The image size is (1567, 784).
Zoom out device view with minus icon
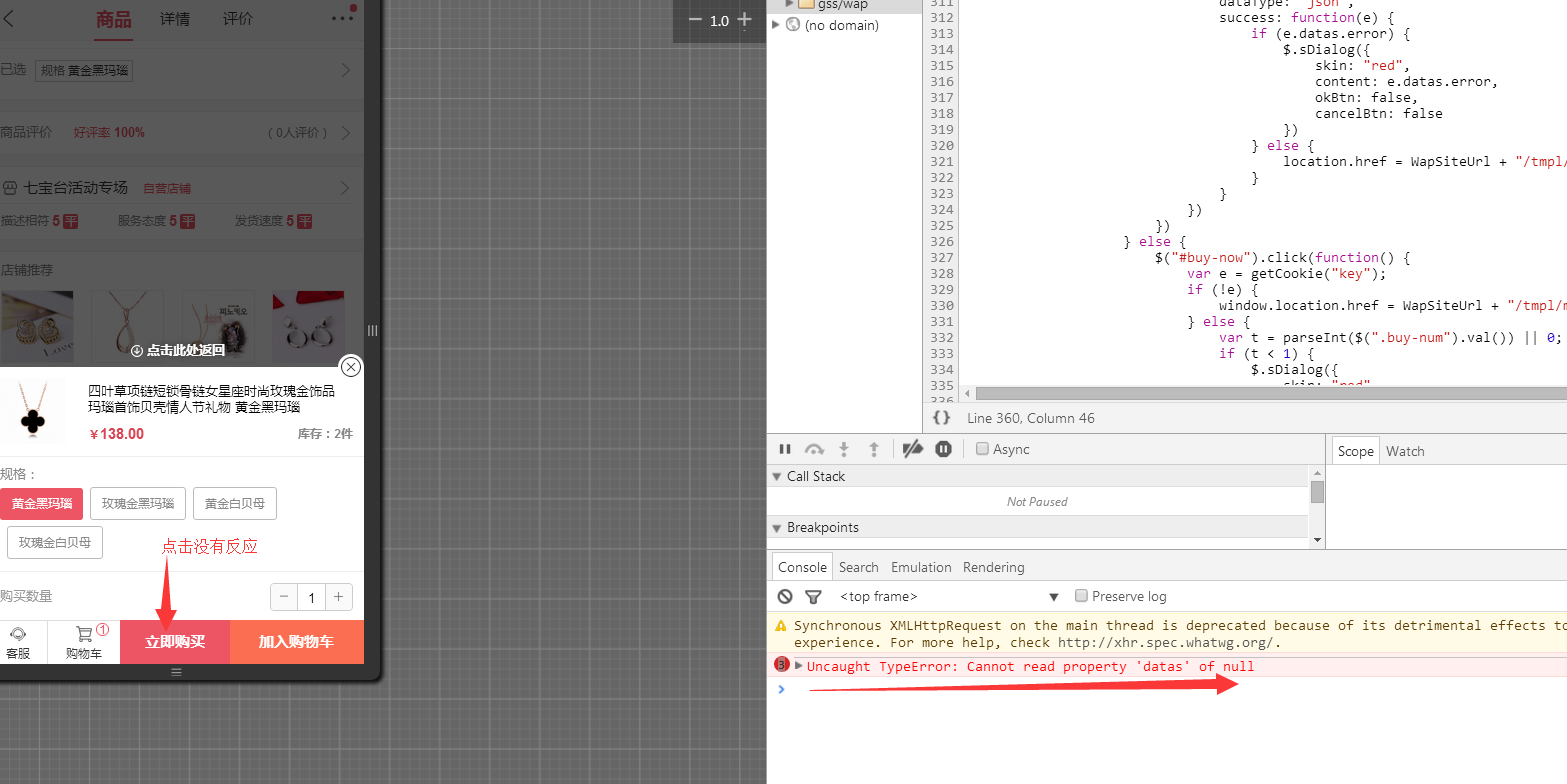[x=695, y=20]
